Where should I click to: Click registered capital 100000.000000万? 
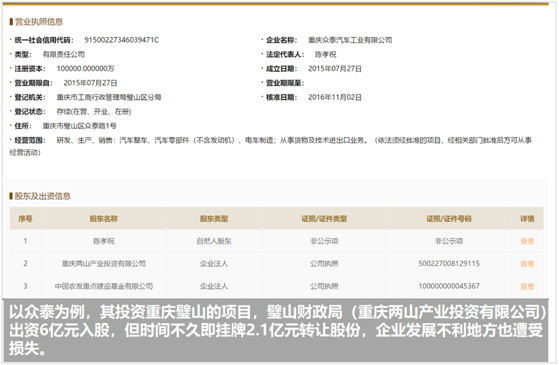click(x=86, y=68)
